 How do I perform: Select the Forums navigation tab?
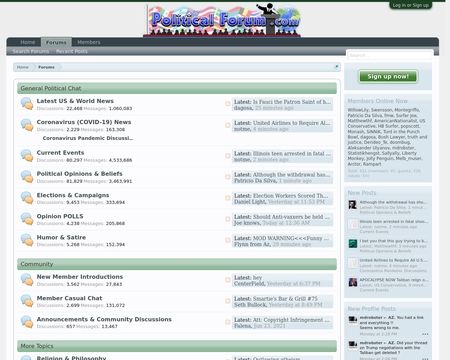pyautogui.click(x=56, y=42)
